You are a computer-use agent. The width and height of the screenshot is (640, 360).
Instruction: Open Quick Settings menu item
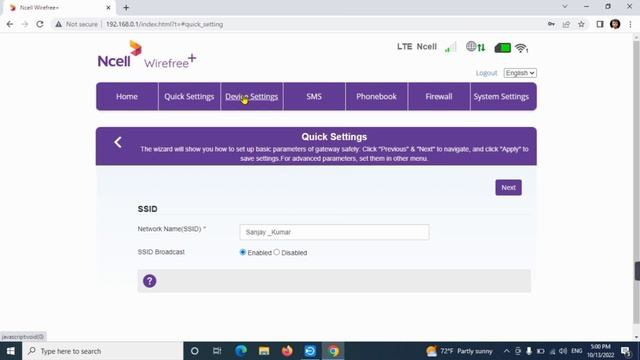pos(189,96)
